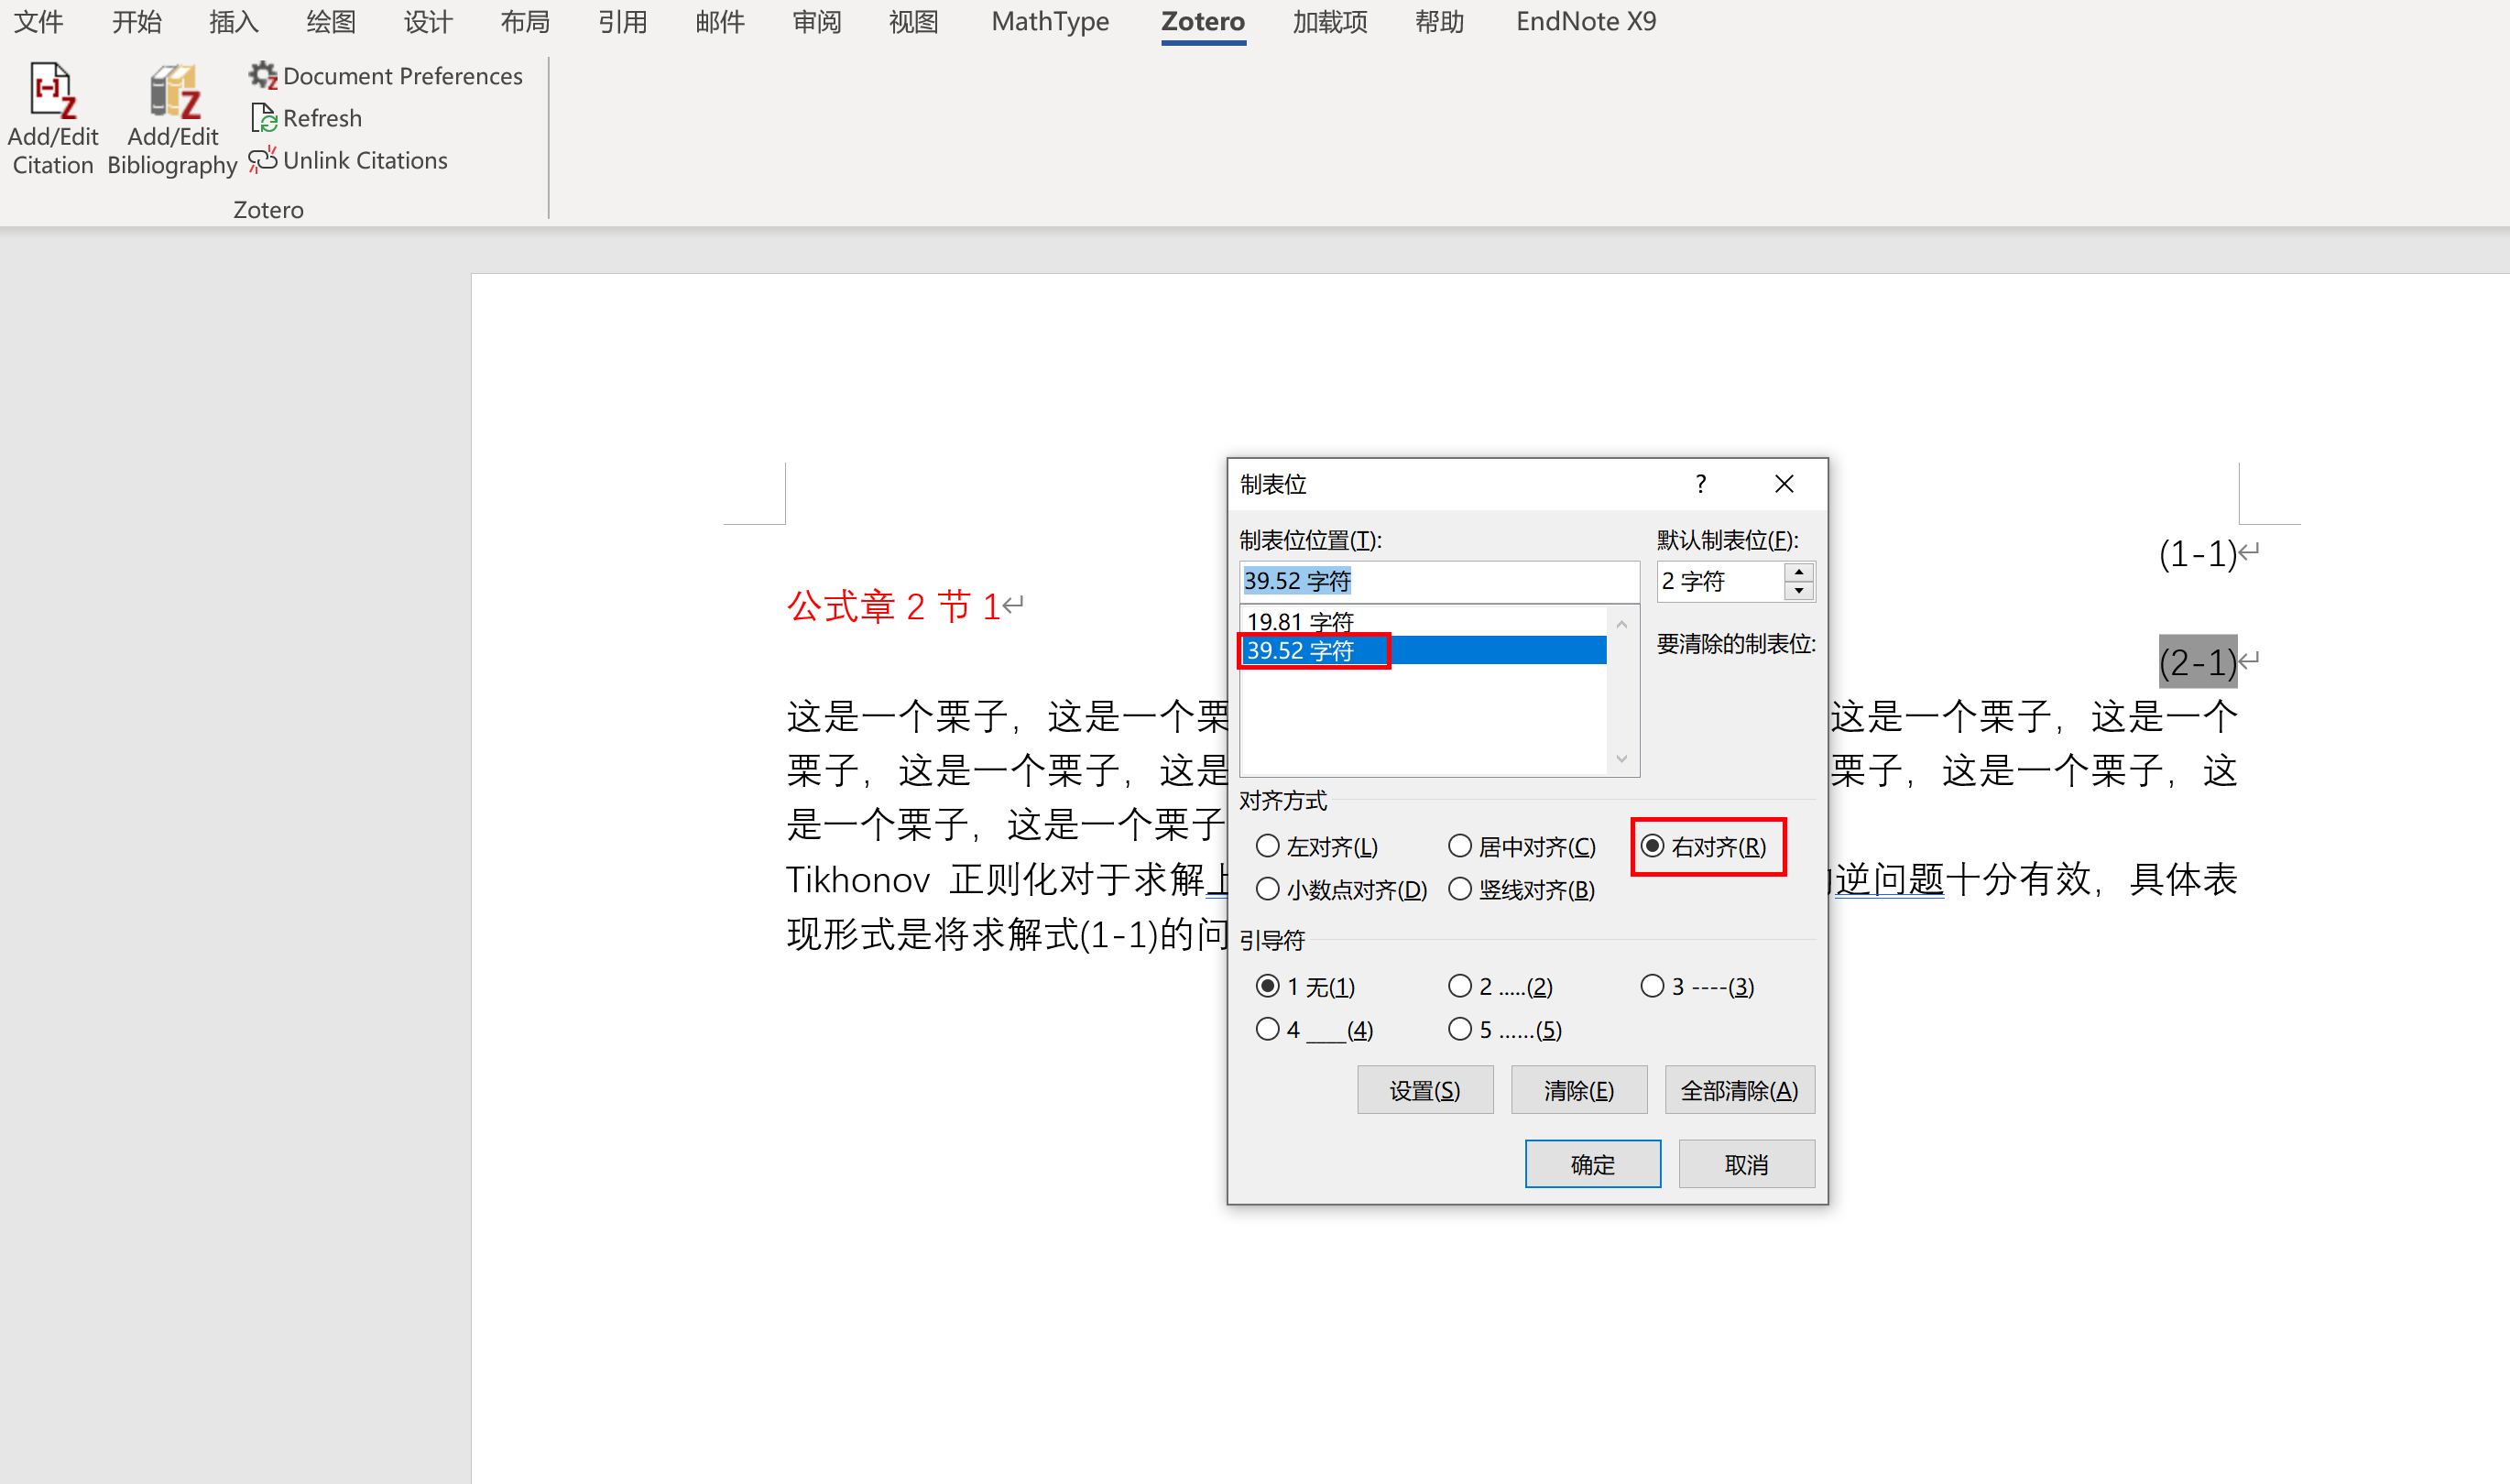Increase default tab stop with up arrow
Screen dimensions: 2510x1484
tap(1799, 572)
